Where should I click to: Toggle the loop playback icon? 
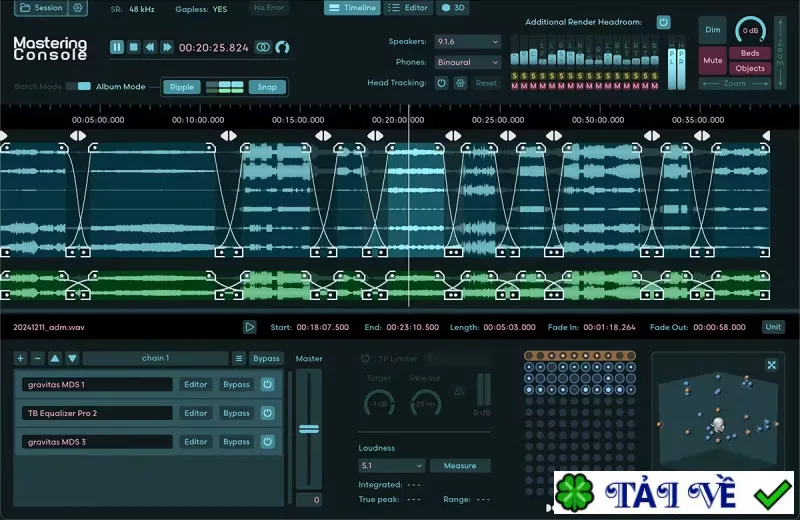(x=263, y=47)
